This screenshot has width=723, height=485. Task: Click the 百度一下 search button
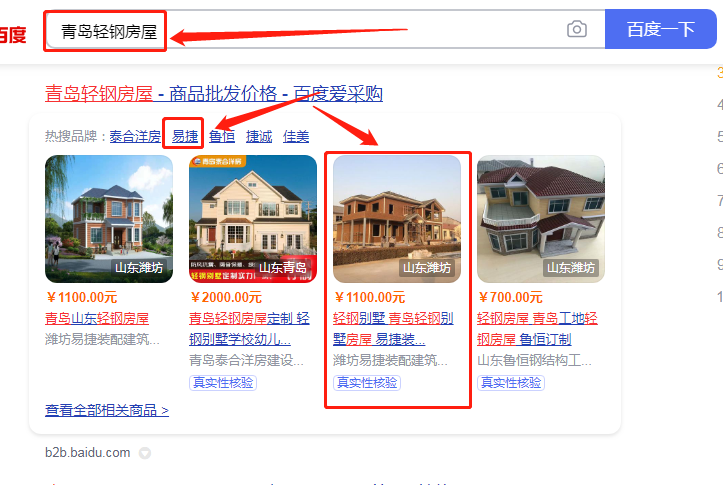[660, 29]
